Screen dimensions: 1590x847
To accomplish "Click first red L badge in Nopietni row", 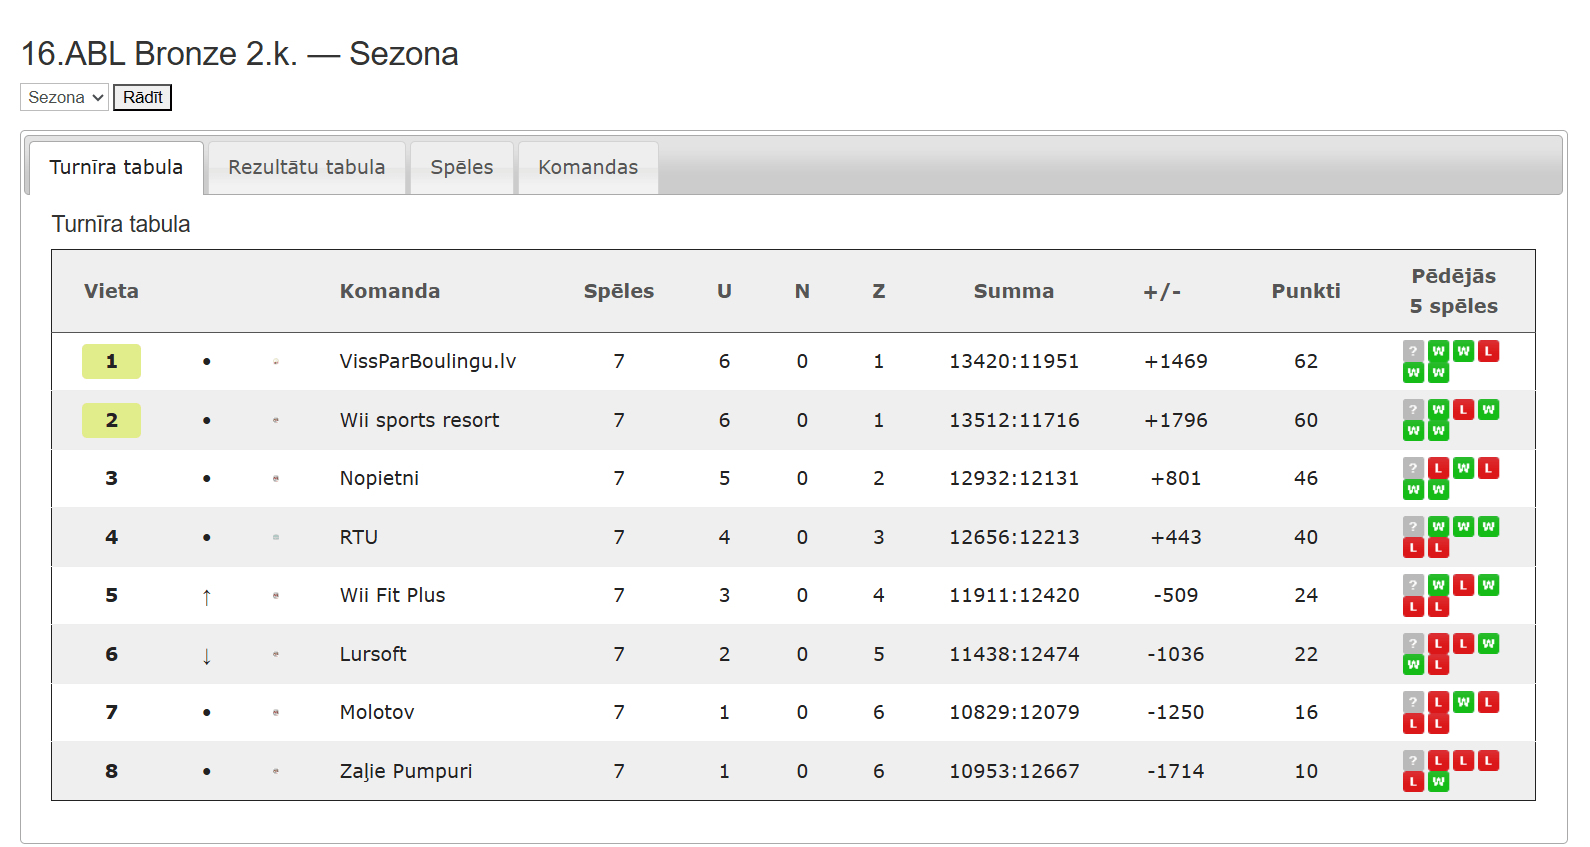I will [1438, 468].
